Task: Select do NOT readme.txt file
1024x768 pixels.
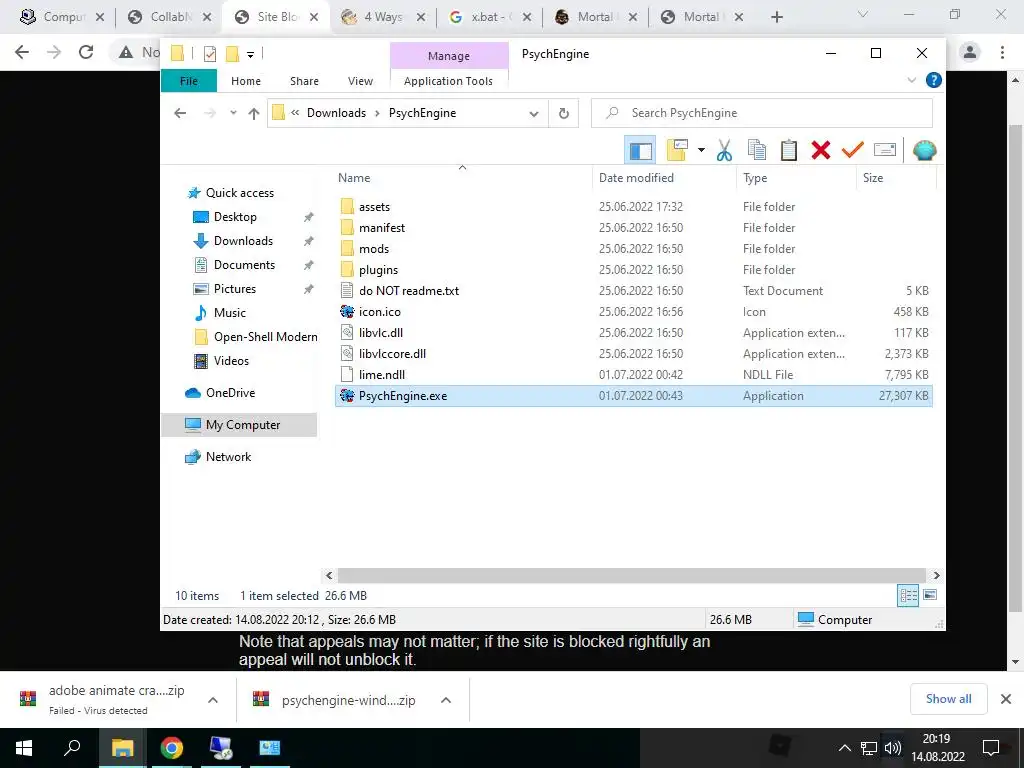Action: [633, 291]
